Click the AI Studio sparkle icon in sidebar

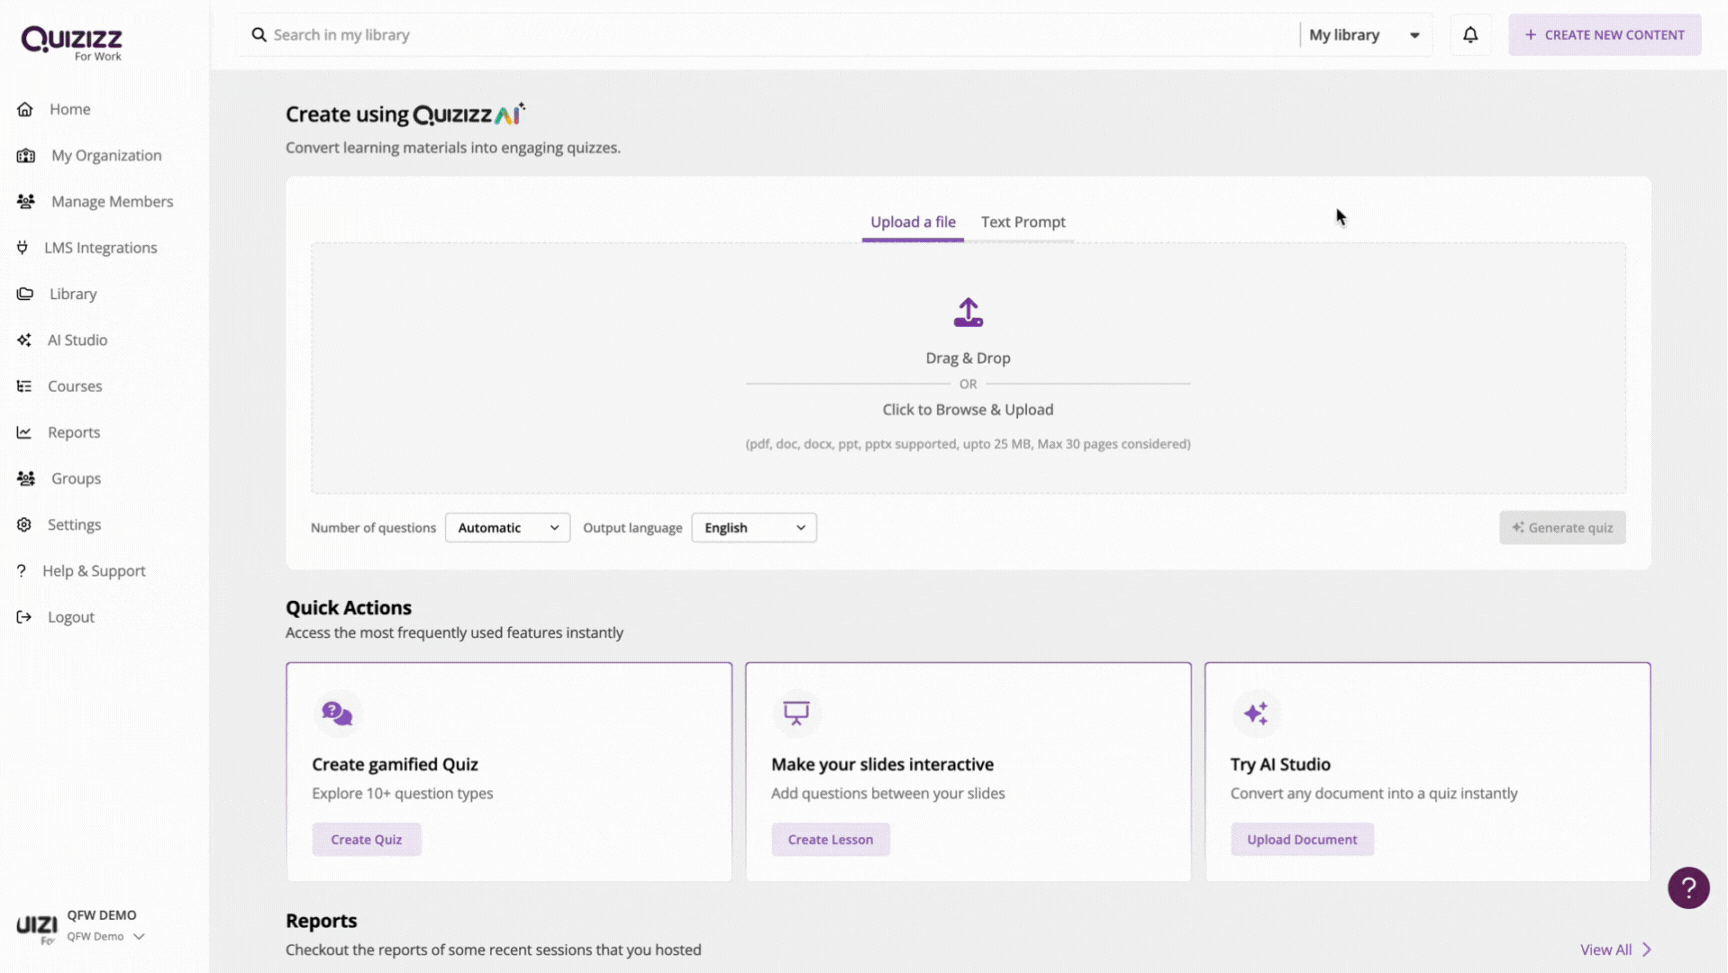point(24,340)
